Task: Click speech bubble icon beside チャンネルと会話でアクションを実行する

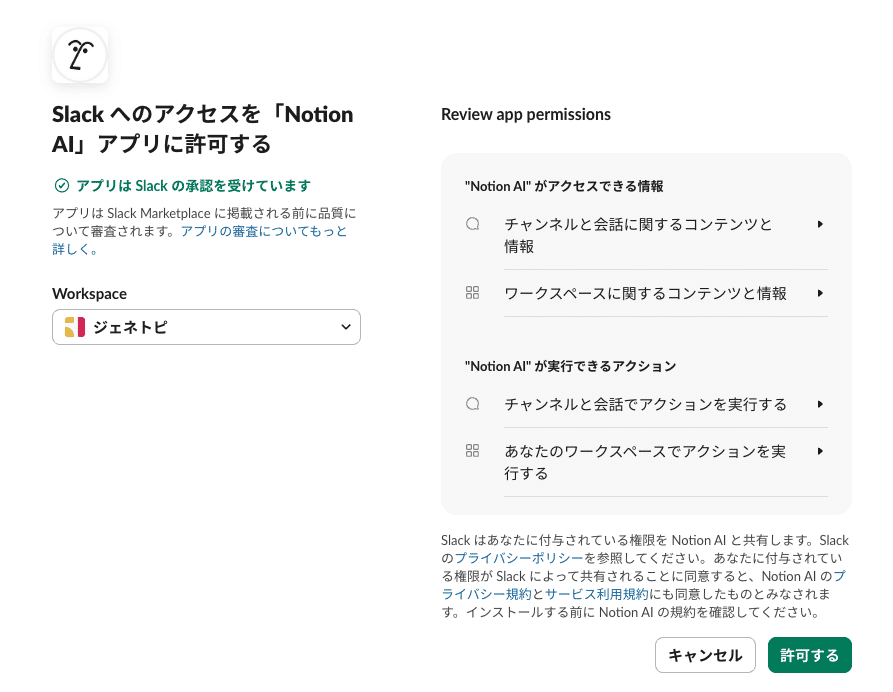Action: 473,404
